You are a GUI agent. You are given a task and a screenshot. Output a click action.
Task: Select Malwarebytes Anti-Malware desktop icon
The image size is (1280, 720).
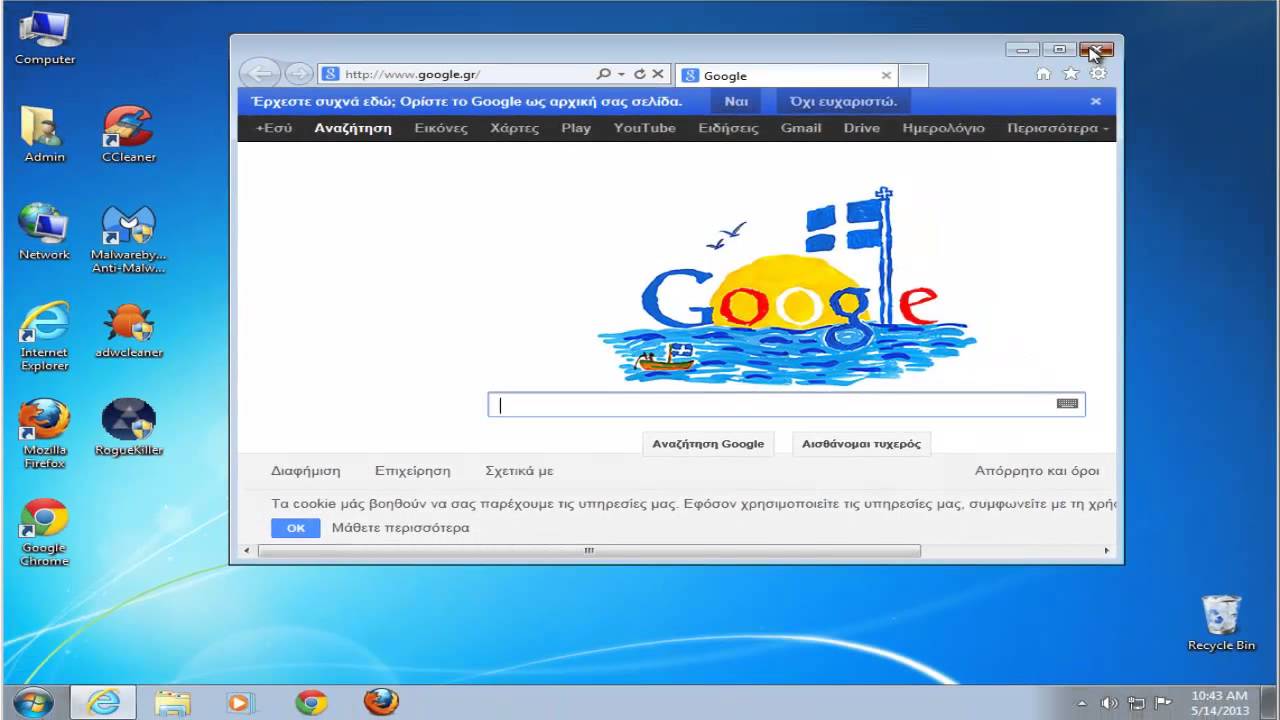point(128,239)
